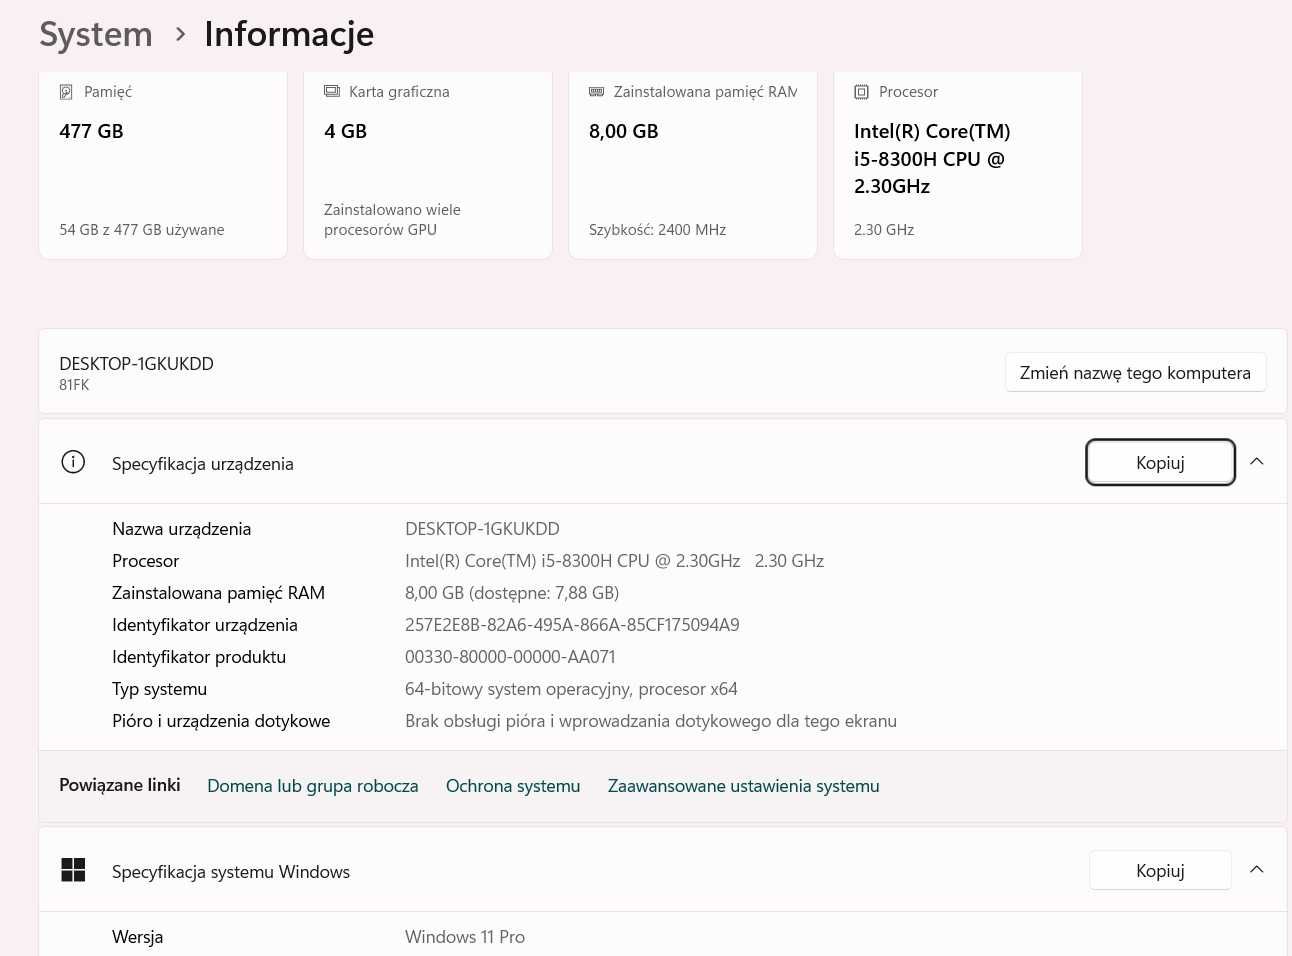This screenshot has width=1292, height=956.
Task: Click the breadcrumb chevron between System and Informacje
Action: [180, 34]
